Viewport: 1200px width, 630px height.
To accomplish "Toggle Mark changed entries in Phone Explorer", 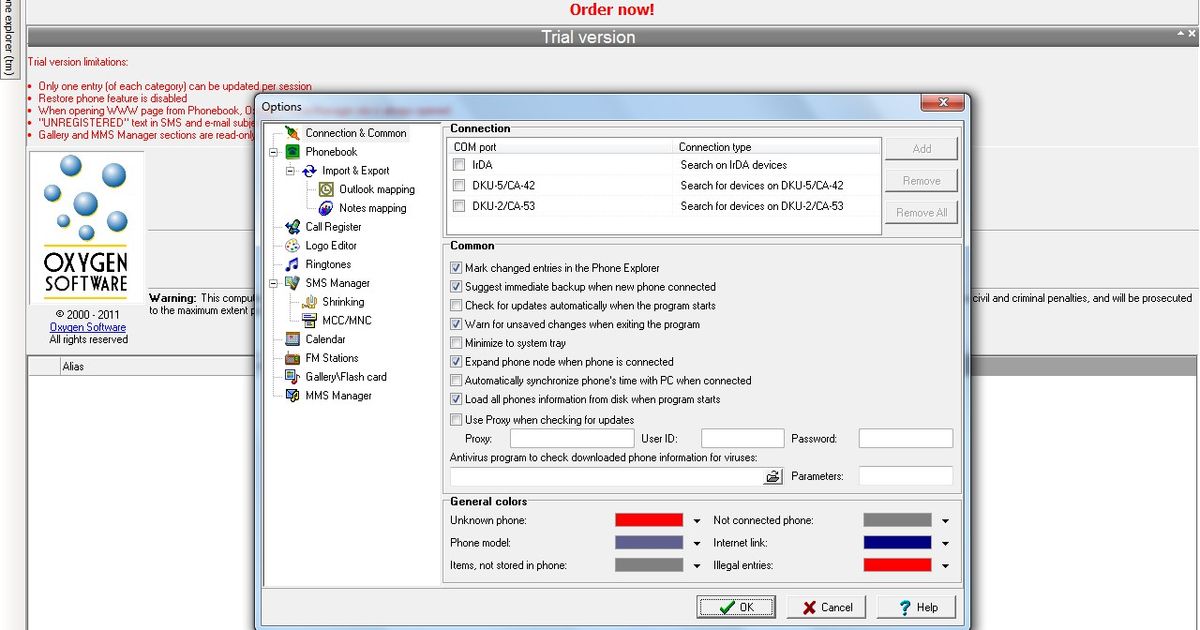I will click(456, 268).
